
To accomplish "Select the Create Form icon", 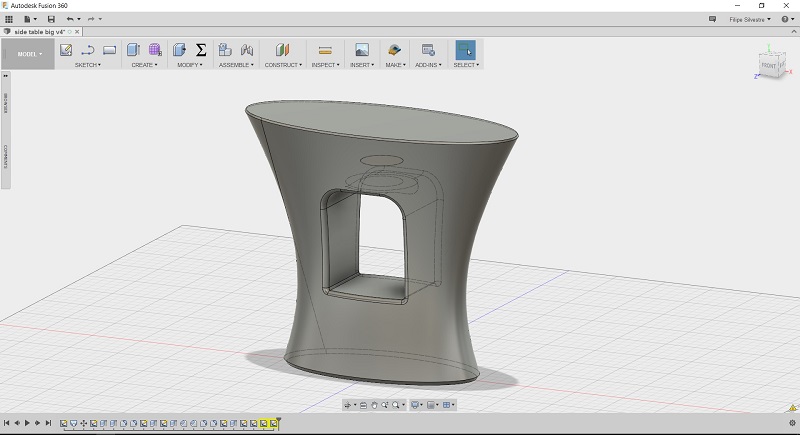I will 155,49.
